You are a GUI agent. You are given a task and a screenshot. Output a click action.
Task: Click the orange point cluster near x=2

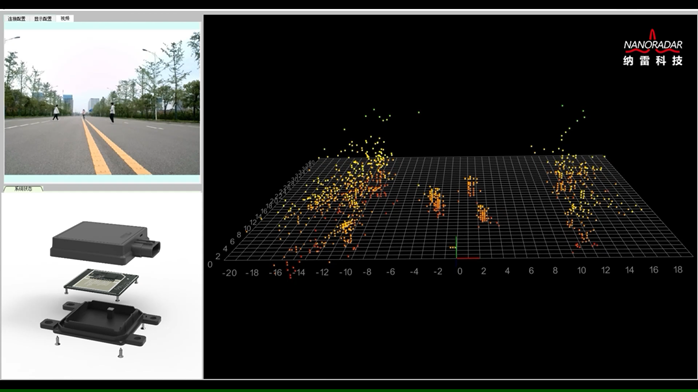(x=483, y=214)
